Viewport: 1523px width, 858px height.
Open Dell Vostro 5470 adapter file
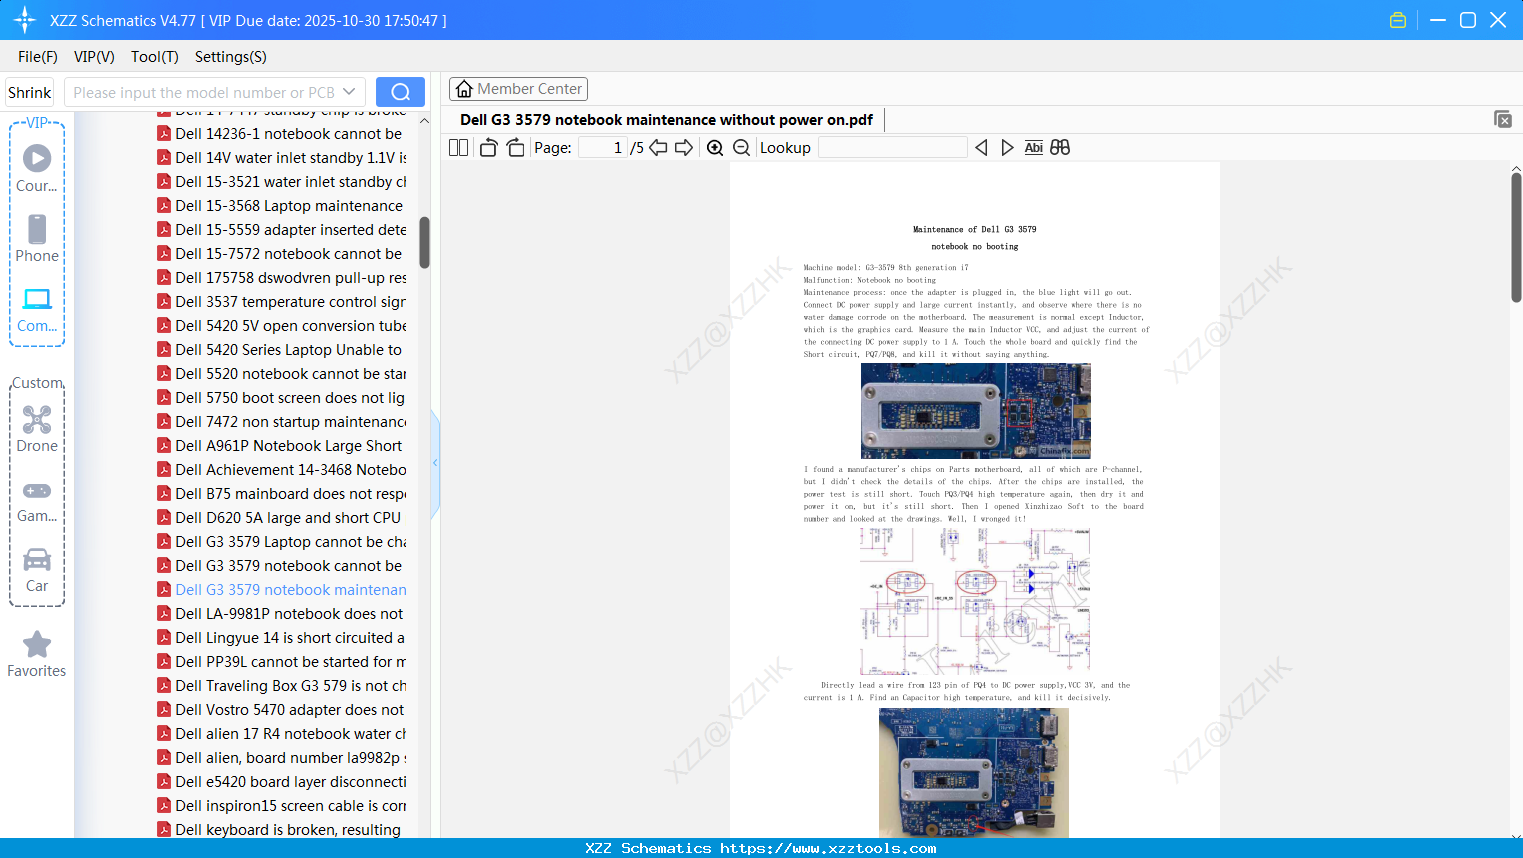tap(290, 710)
